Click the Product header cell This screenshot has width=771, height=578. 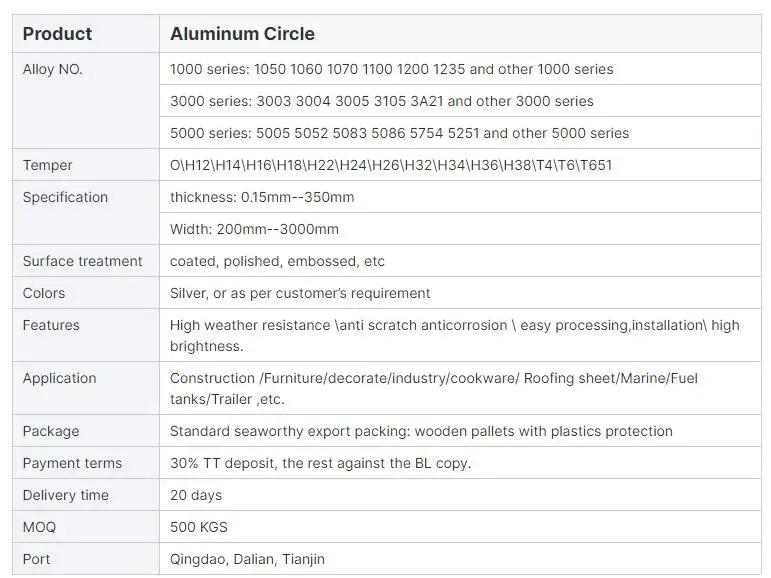point(57,34)
